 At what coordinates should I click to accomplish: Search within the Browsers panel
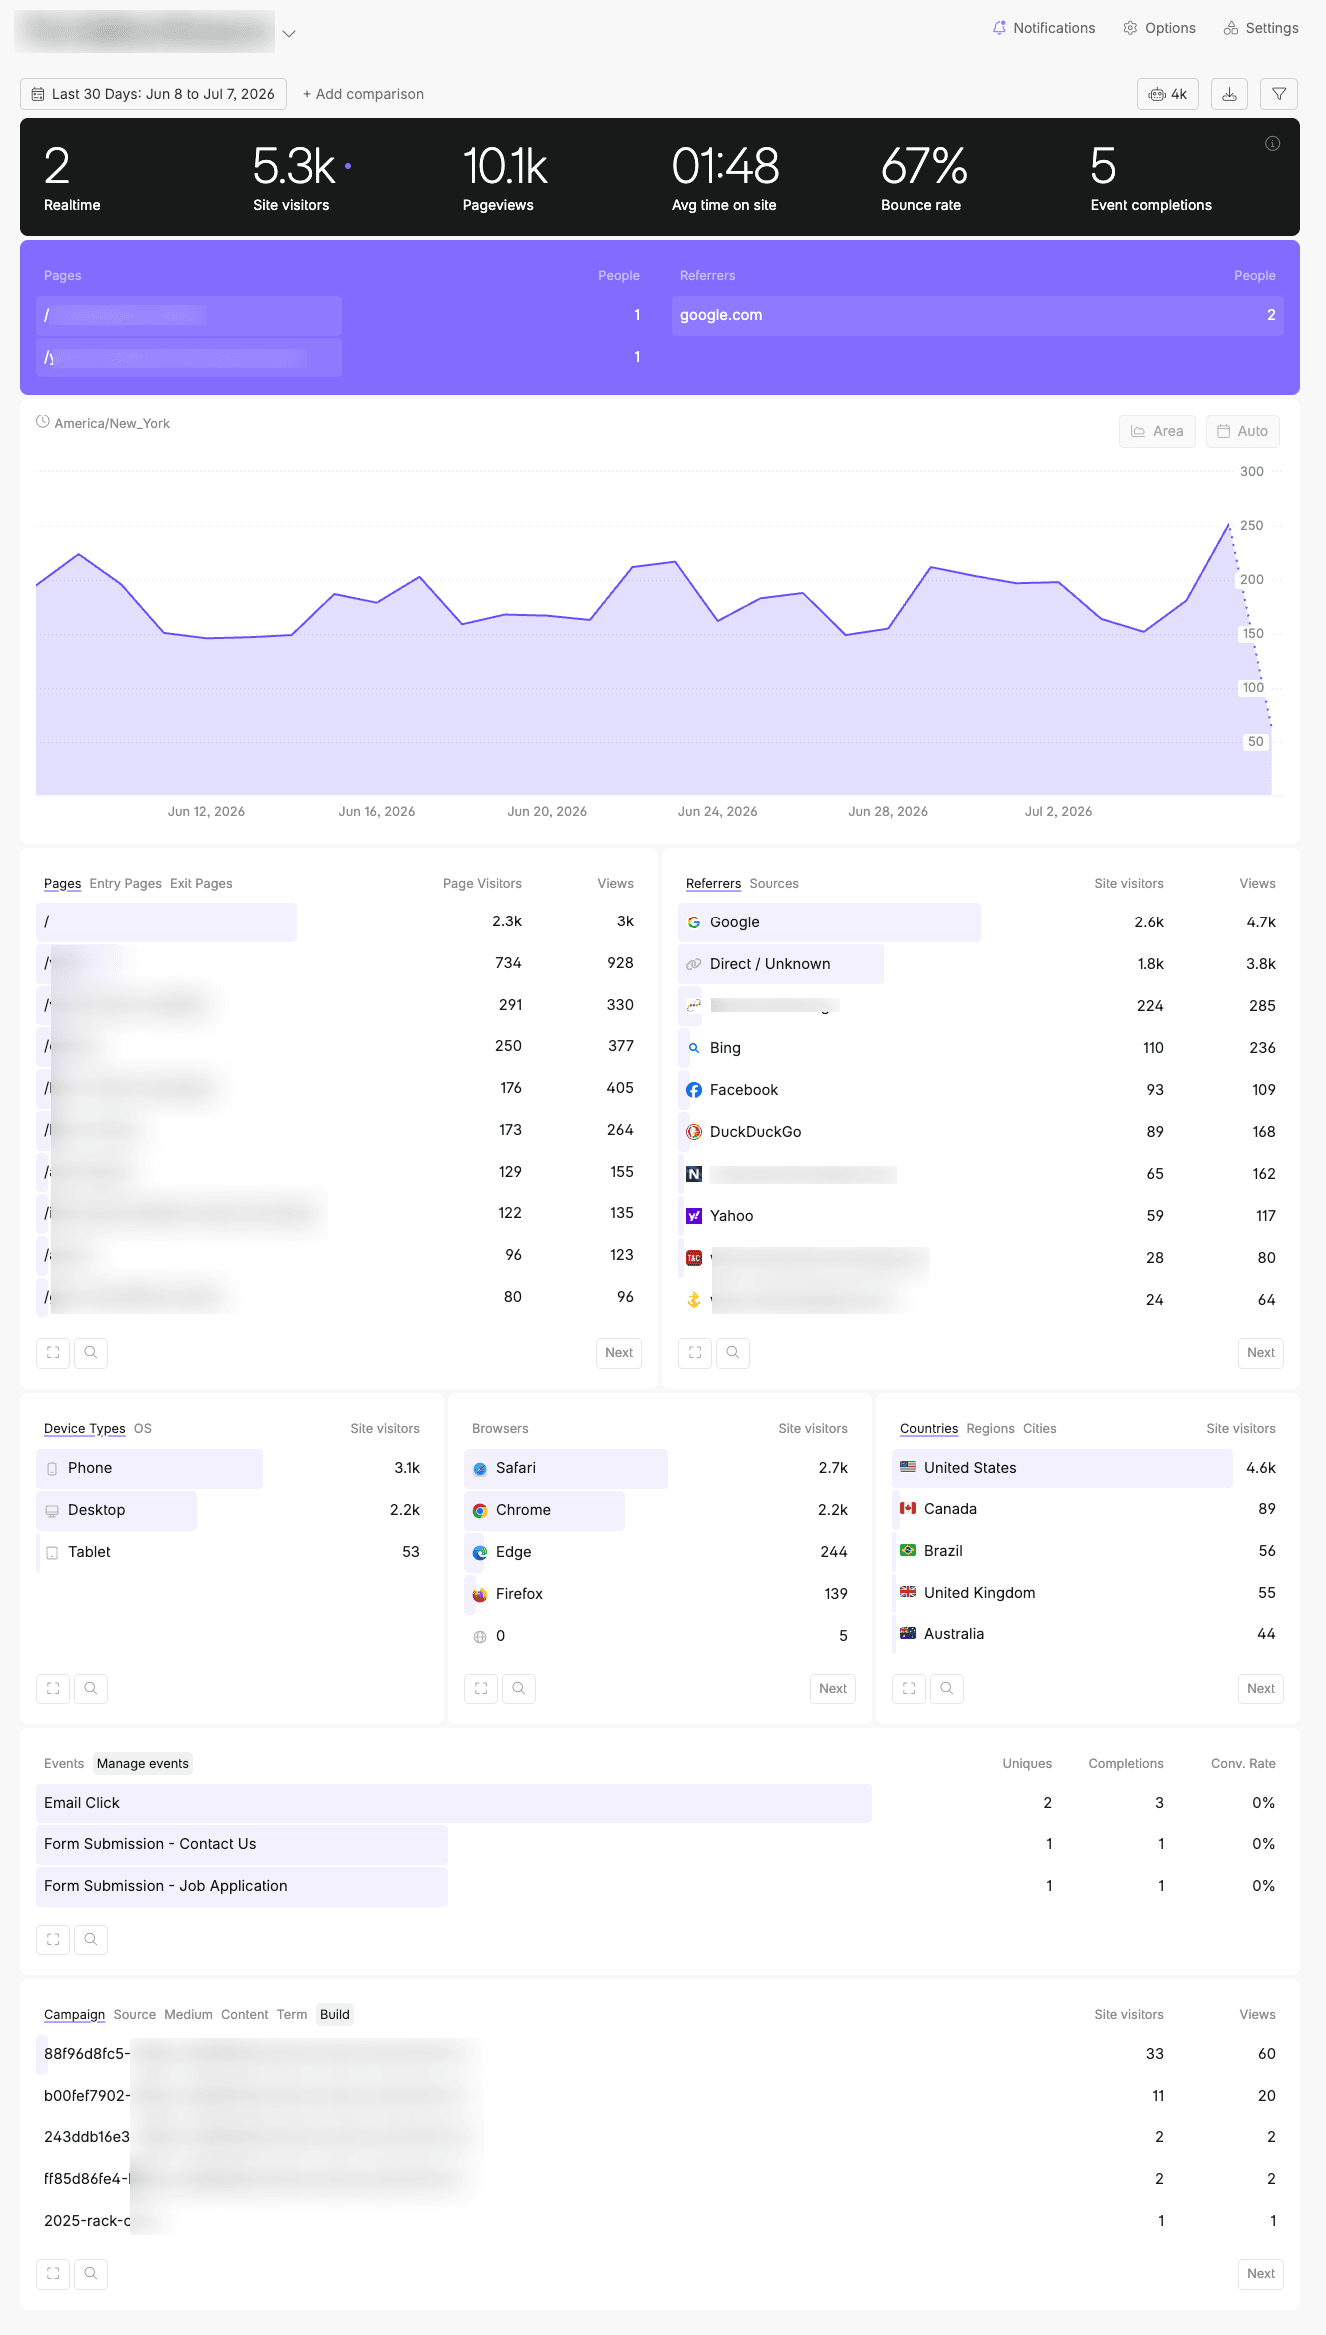pyautogui.click(x=519, y=1688)
